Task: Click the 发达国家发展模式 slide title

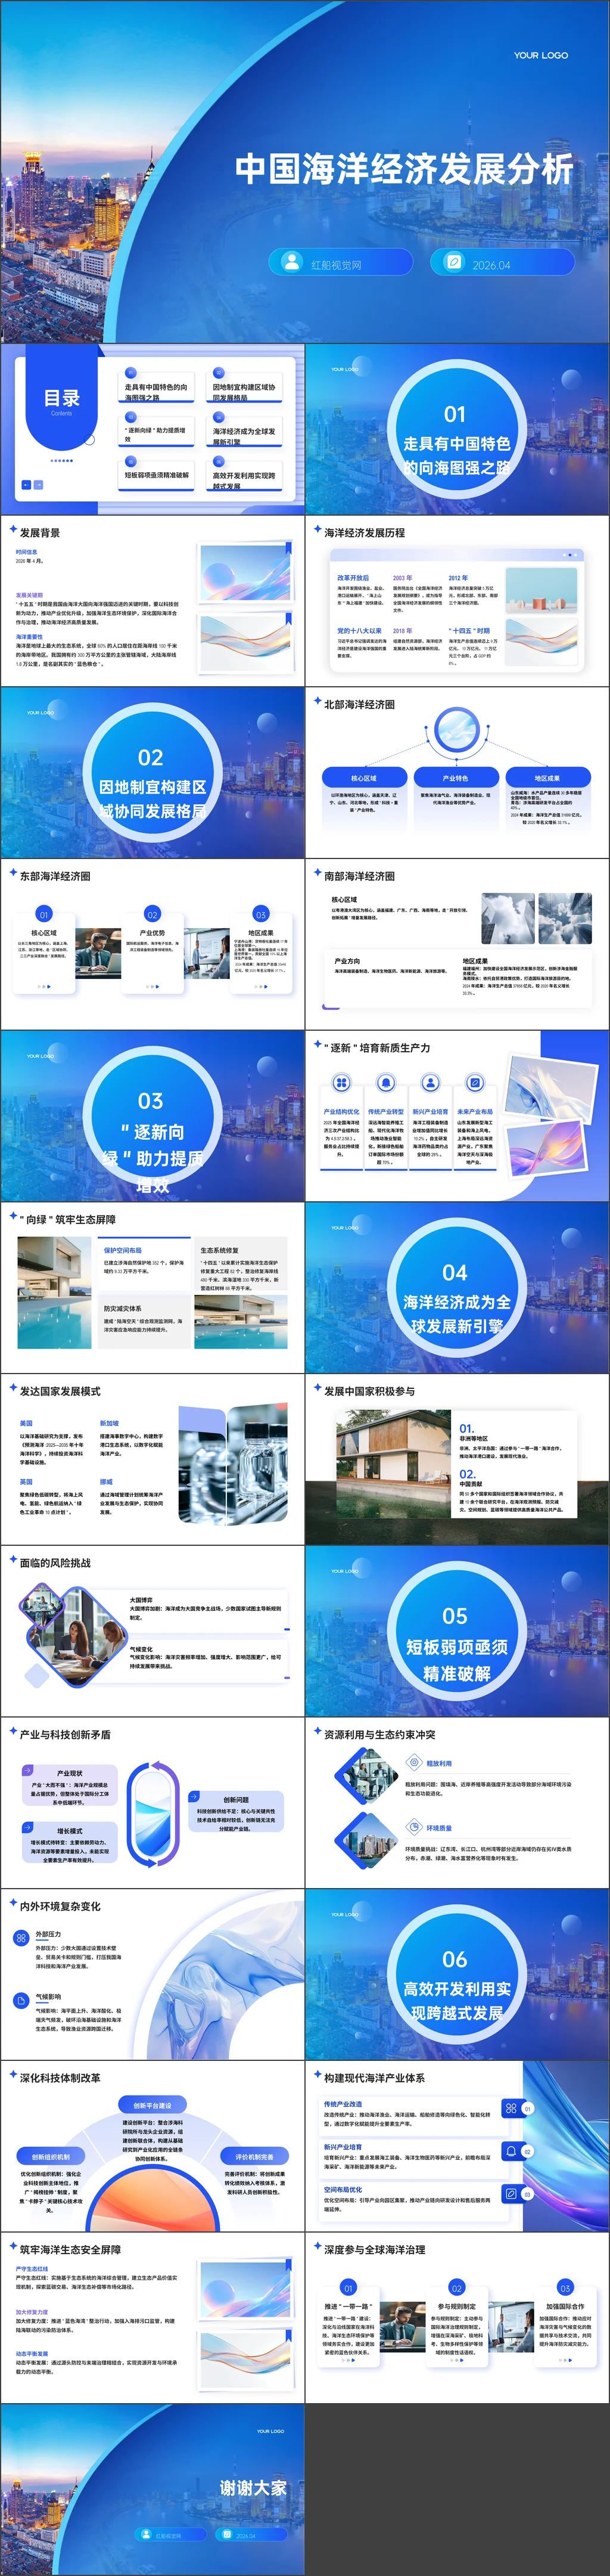Action: point(60,1391)
